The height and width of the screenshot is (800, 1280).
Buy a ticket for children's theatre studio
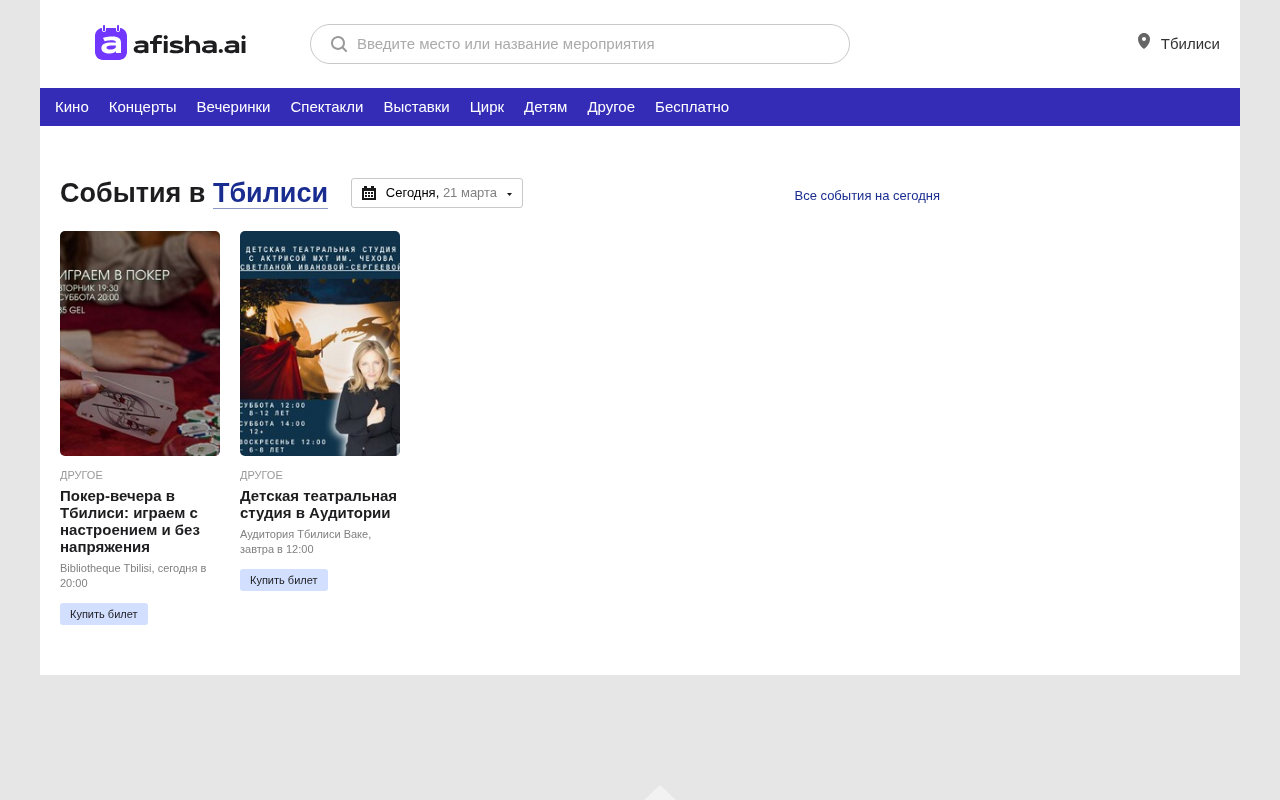pos(284,580)
